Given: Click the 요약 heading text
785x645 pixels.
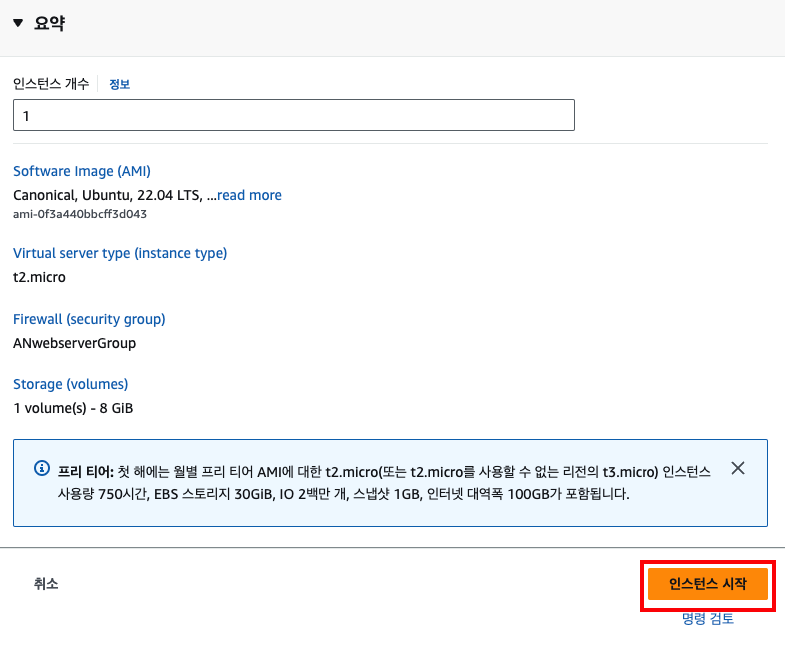Looking at the screenshot, I should point(49,23).
